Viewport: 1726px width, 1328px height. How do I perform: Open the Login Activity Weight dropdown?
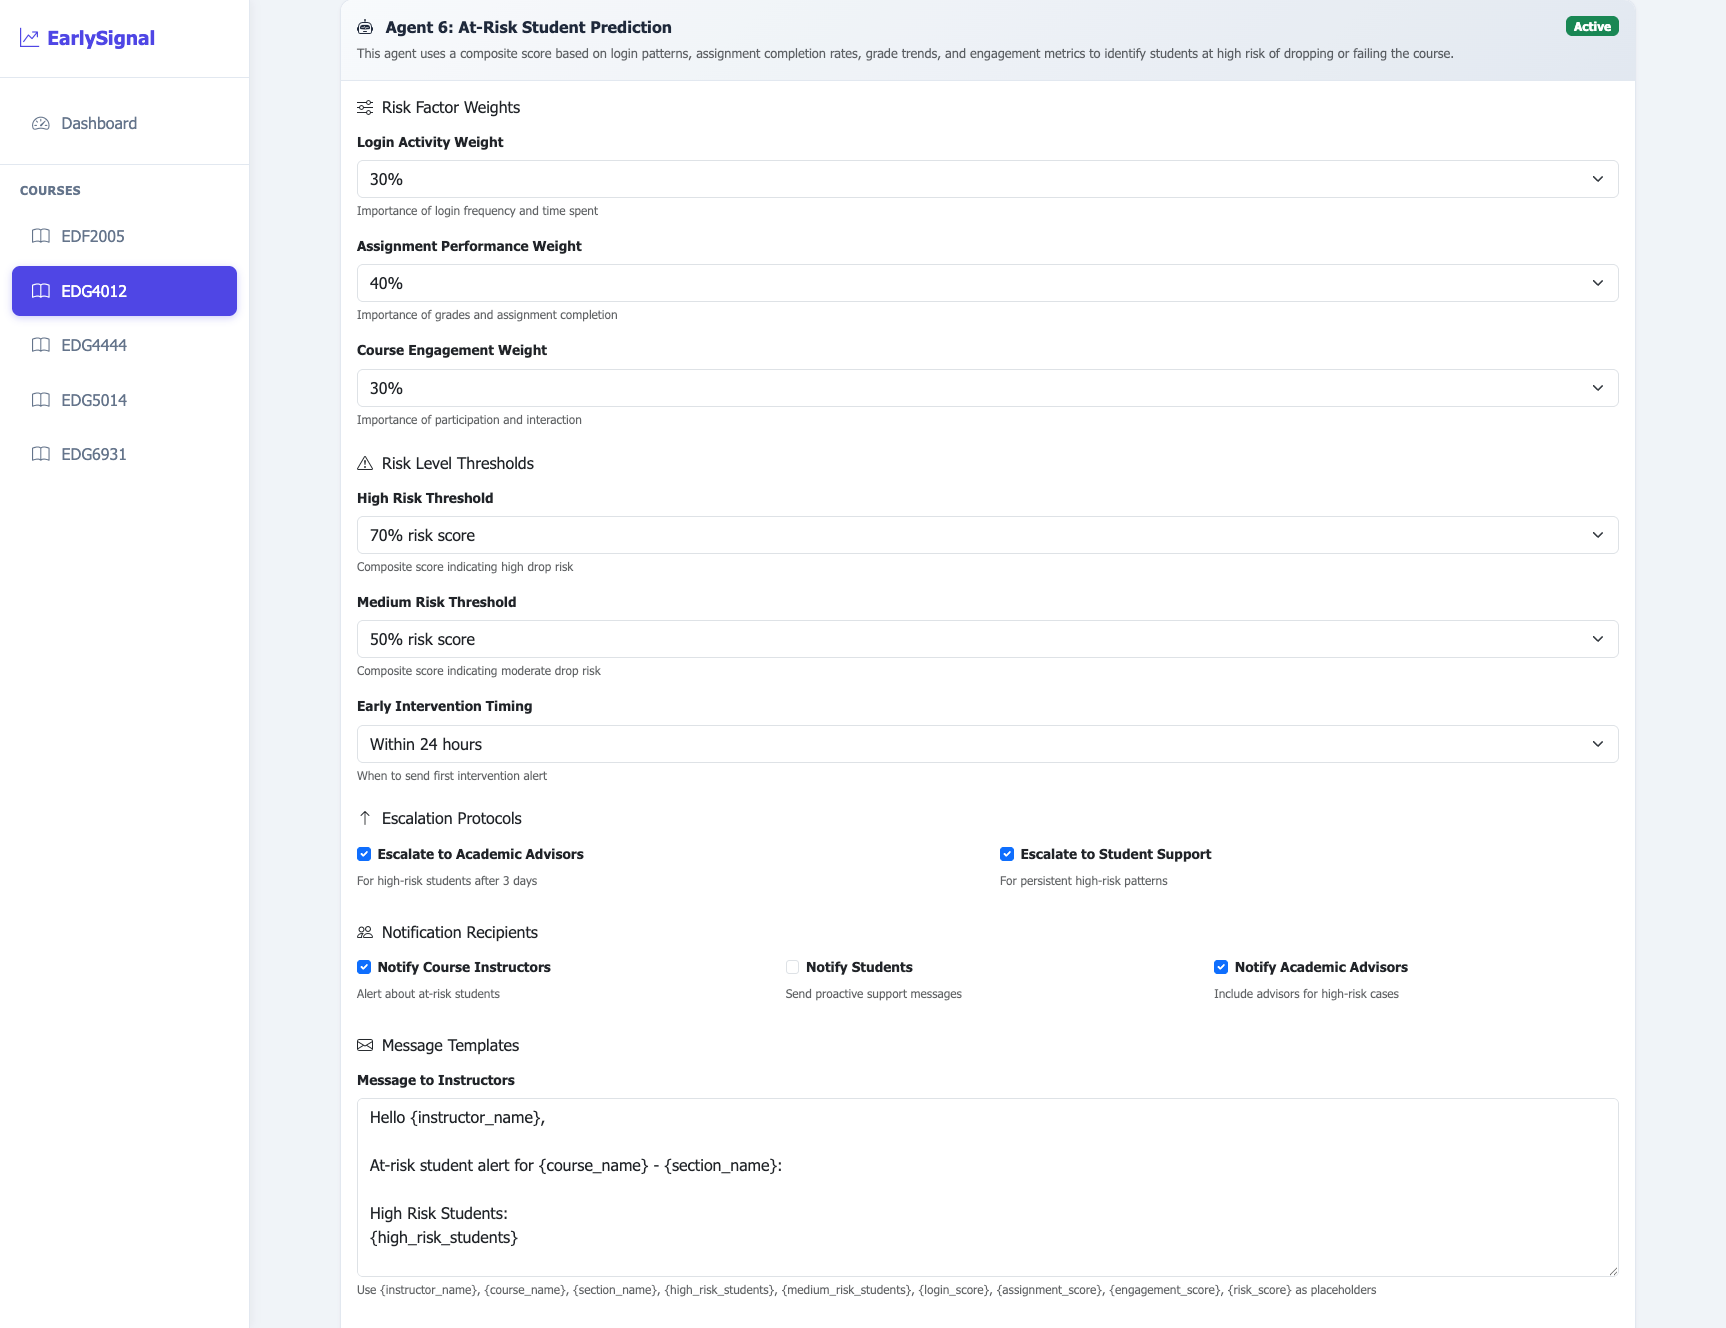[x=987, y=179]
